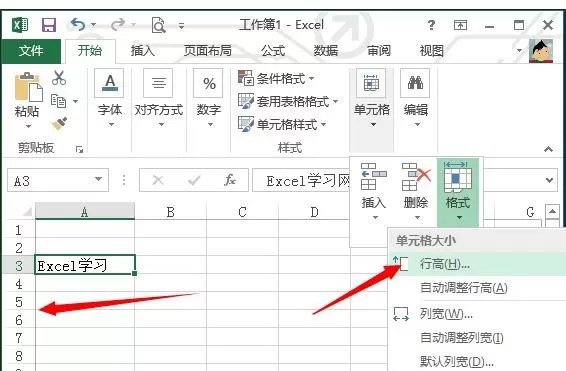
Task: Select row 5 header
Action: [19, 301]
